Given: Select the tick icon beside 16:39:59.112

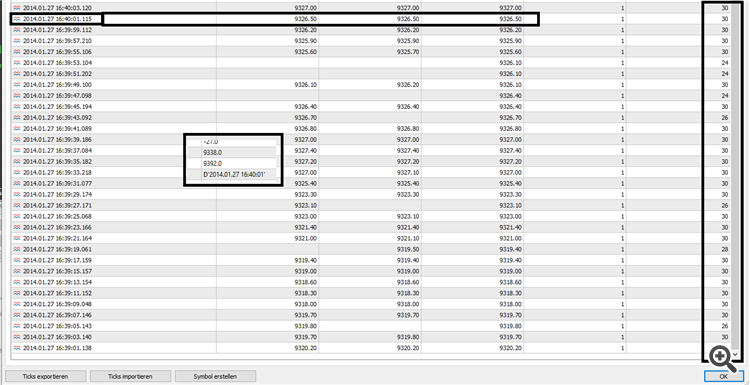Looking at the screenshot, I should (18, 30).
